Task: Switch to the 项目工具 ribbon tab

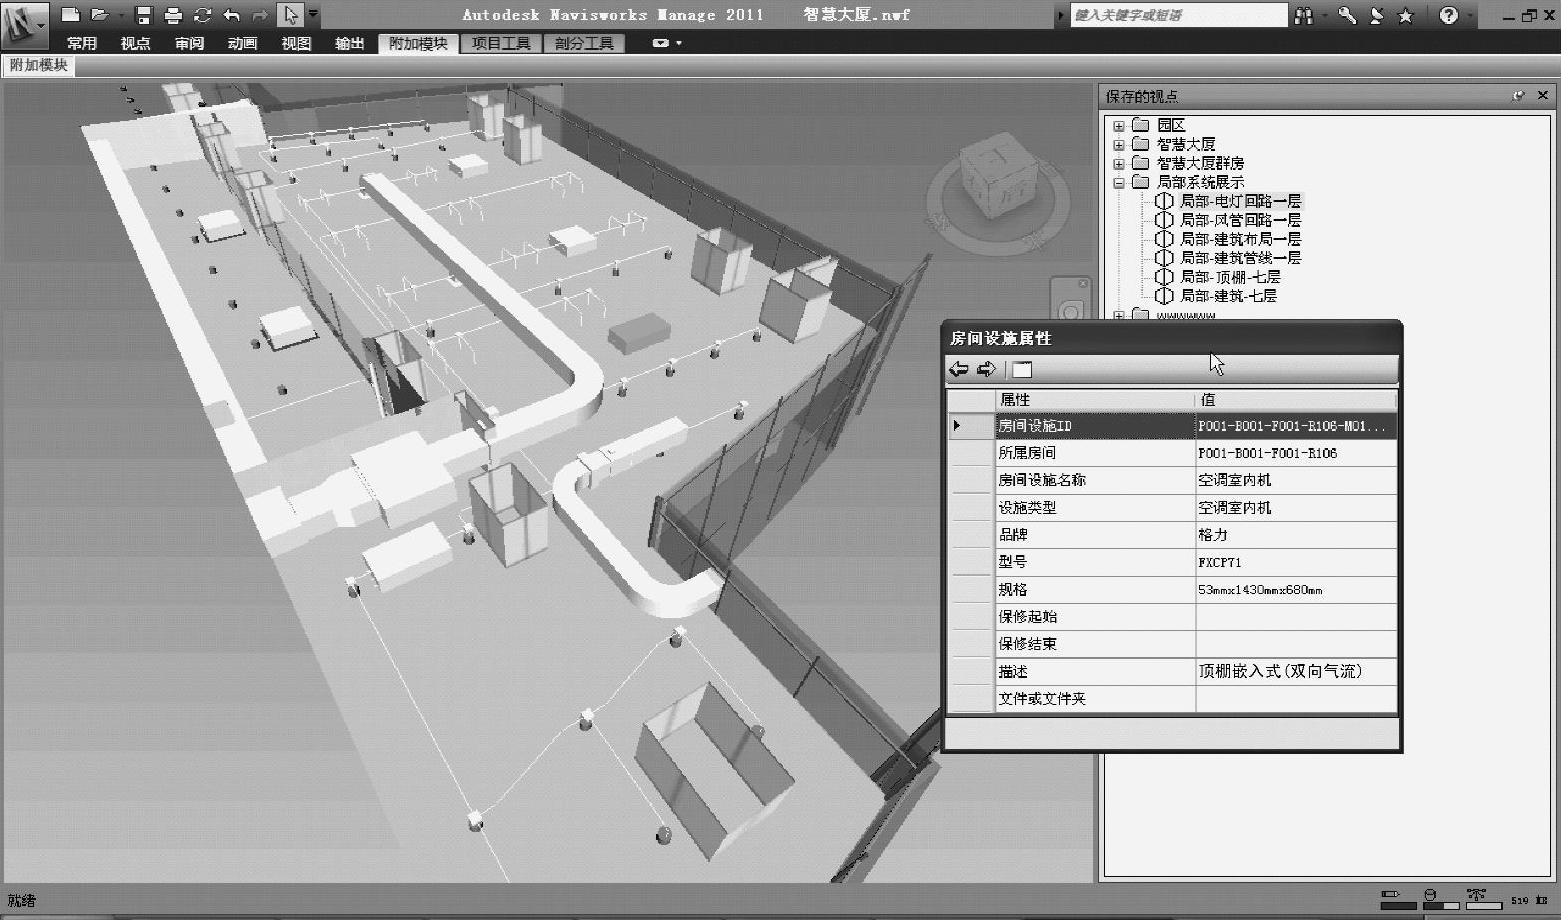Action: click(501, 44)
